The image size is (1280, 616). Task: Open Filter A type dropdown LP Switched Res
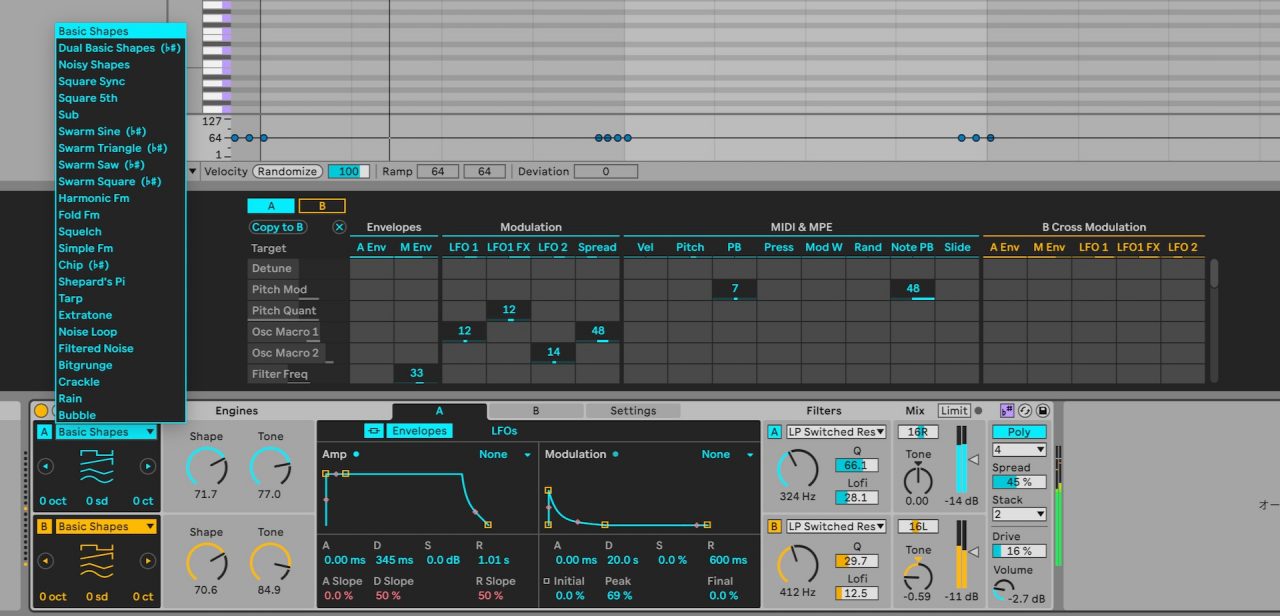[x=836, y=432]
